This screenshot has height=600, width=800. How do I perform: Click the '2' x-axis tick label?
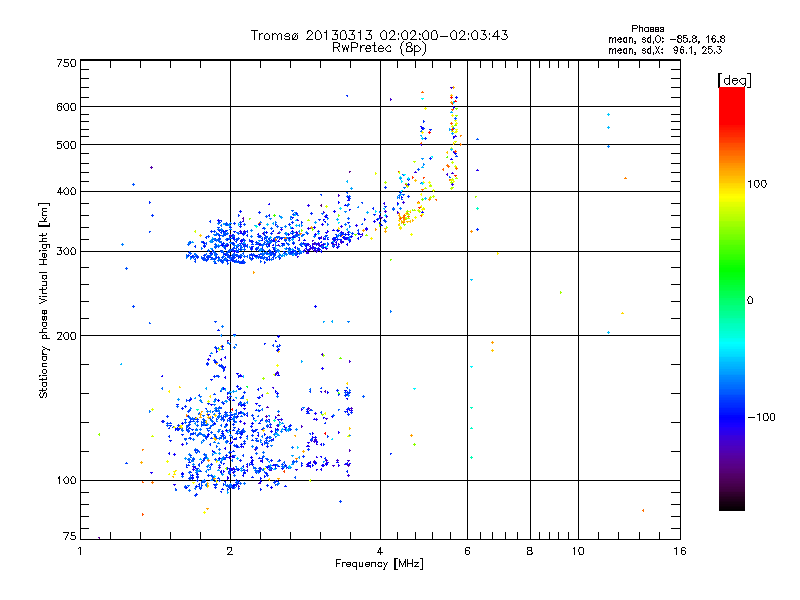[x=230, y=551]
